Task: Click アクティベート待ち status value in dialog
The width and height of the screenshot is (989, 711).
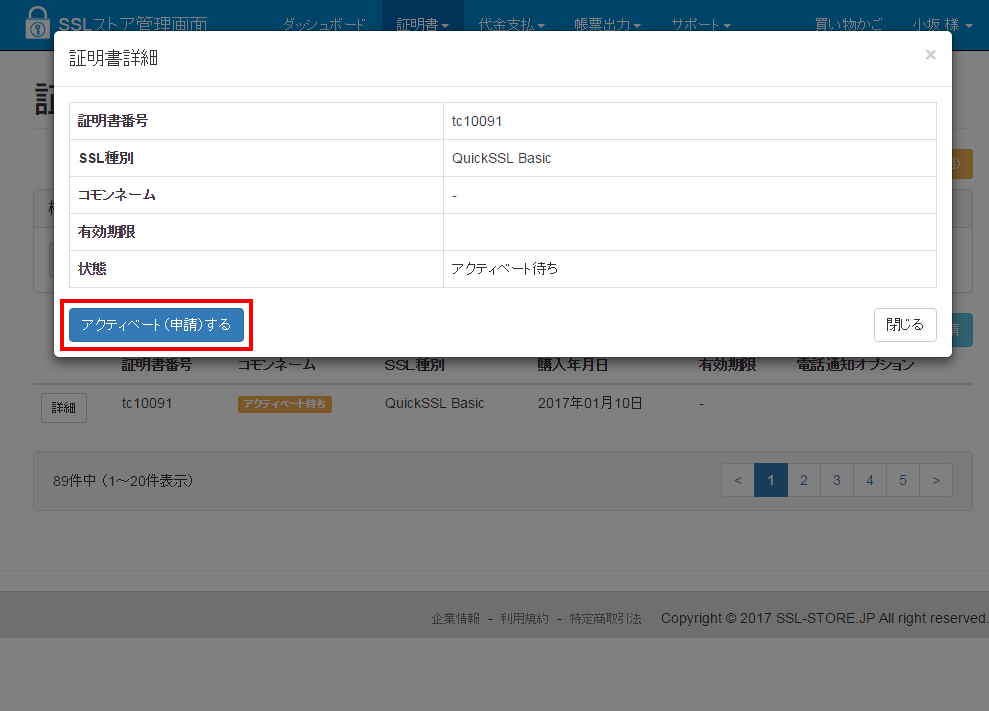Action: coord(505,269)
